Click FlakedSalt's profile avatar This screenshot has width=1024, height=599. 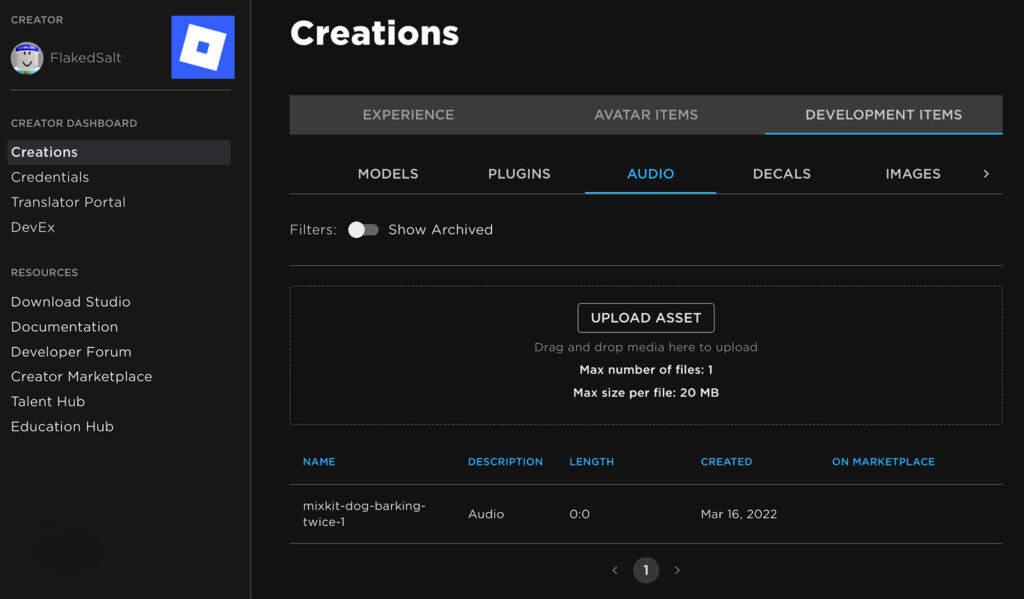(x=27, y=57)
